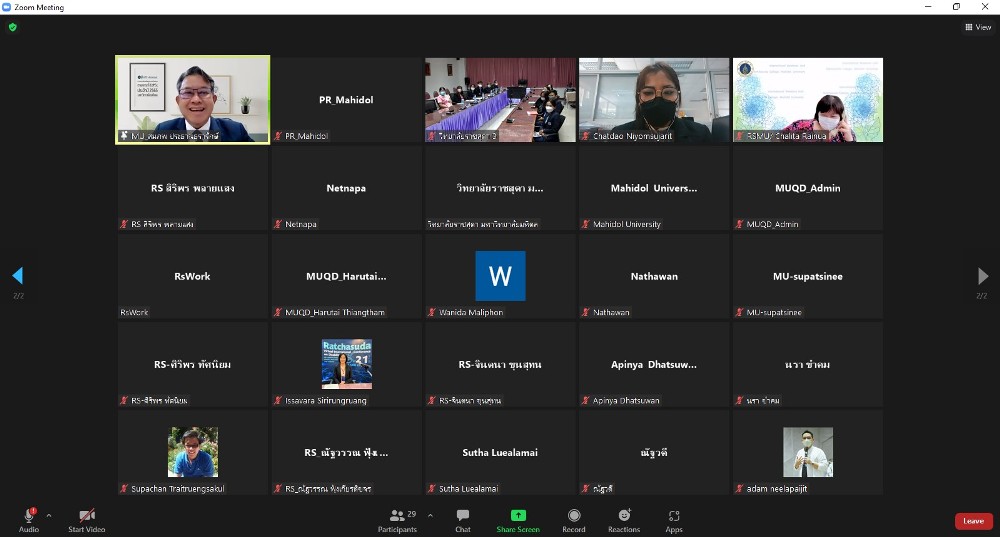Start recording with the Record button
The height and width of the screenshot is (537, 1000).
[574, 519]
